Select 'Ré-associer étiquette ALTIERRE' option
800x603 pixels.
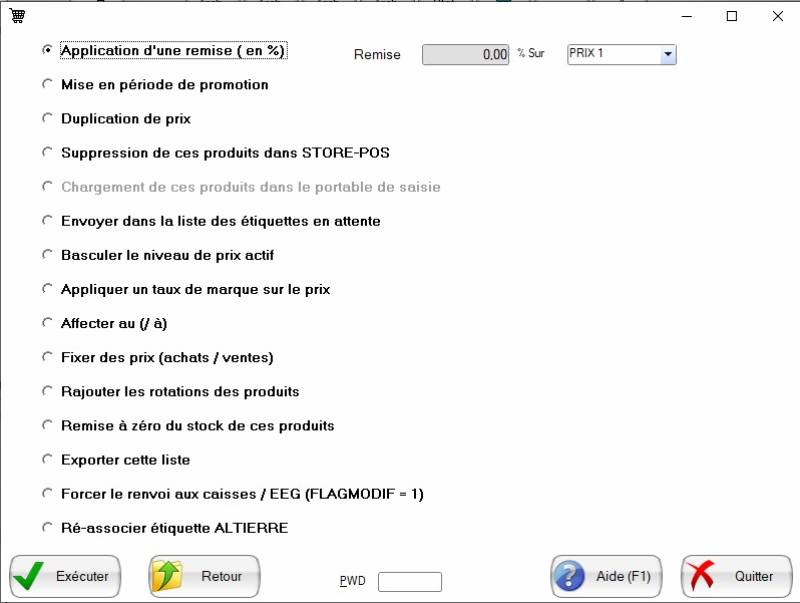tap(46, 527)
